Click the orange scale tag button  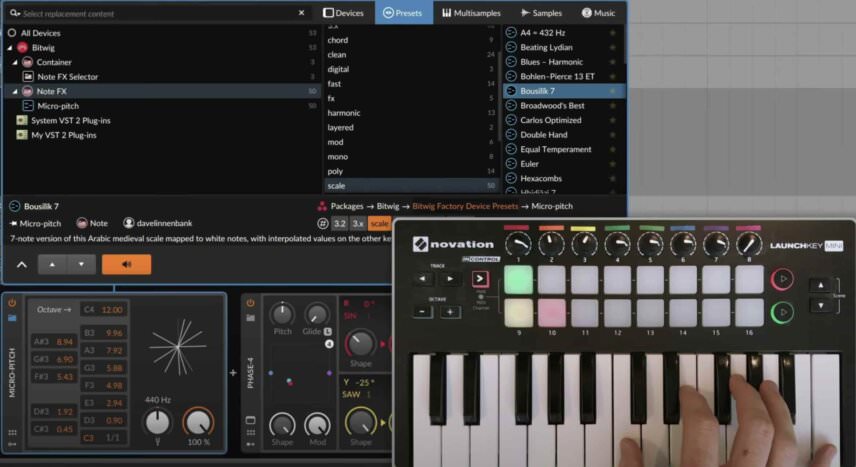pos(379,223)
